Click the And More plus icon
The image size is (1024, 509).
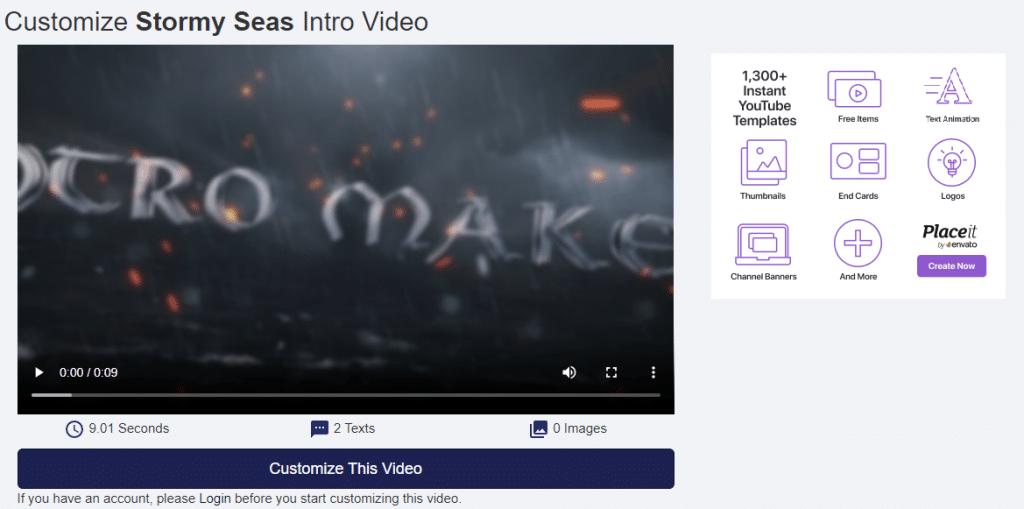point(858,241)
